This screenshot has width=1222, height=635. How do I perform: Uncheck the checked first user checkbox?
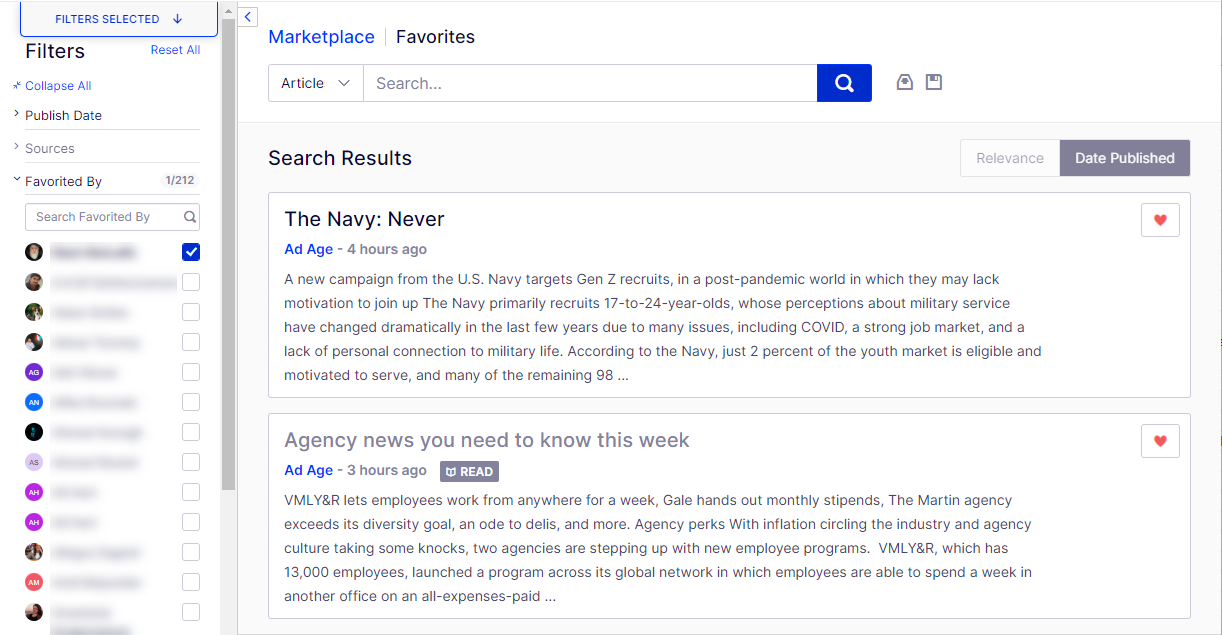point(191,252)
